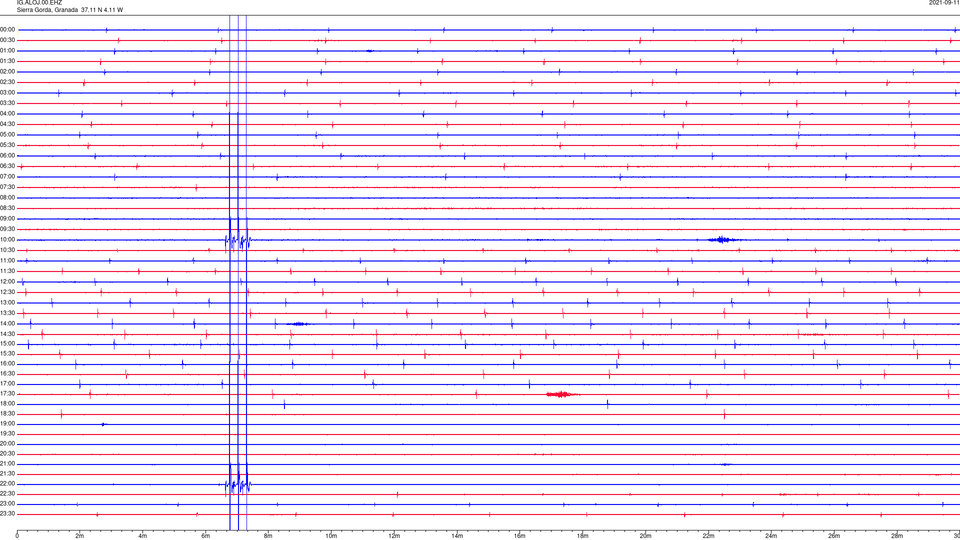
Task: Select the 14:00 trace time label
Action: coord(7,323)
